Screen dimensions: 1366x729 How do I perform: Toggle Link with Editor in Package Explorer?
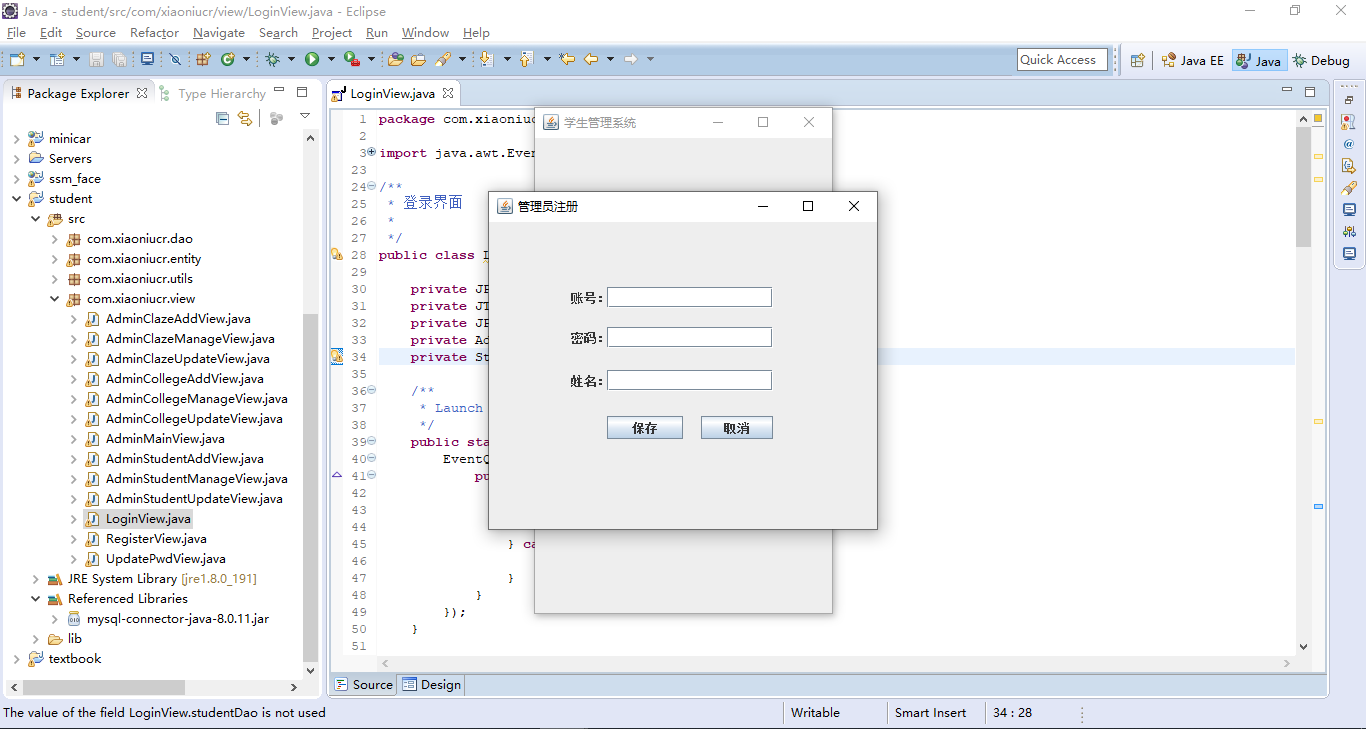tap(245, 118)
